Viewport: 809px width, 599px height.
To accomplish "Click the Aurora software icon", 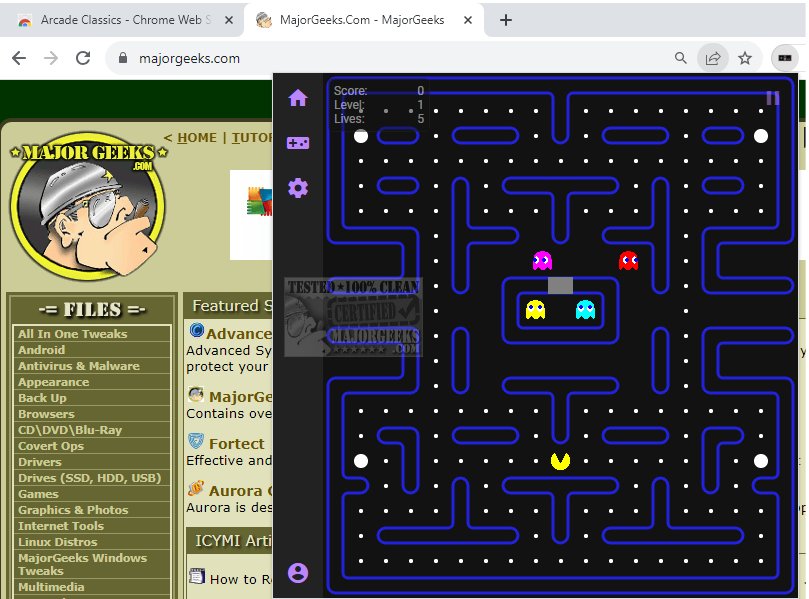I will [196, 488].
